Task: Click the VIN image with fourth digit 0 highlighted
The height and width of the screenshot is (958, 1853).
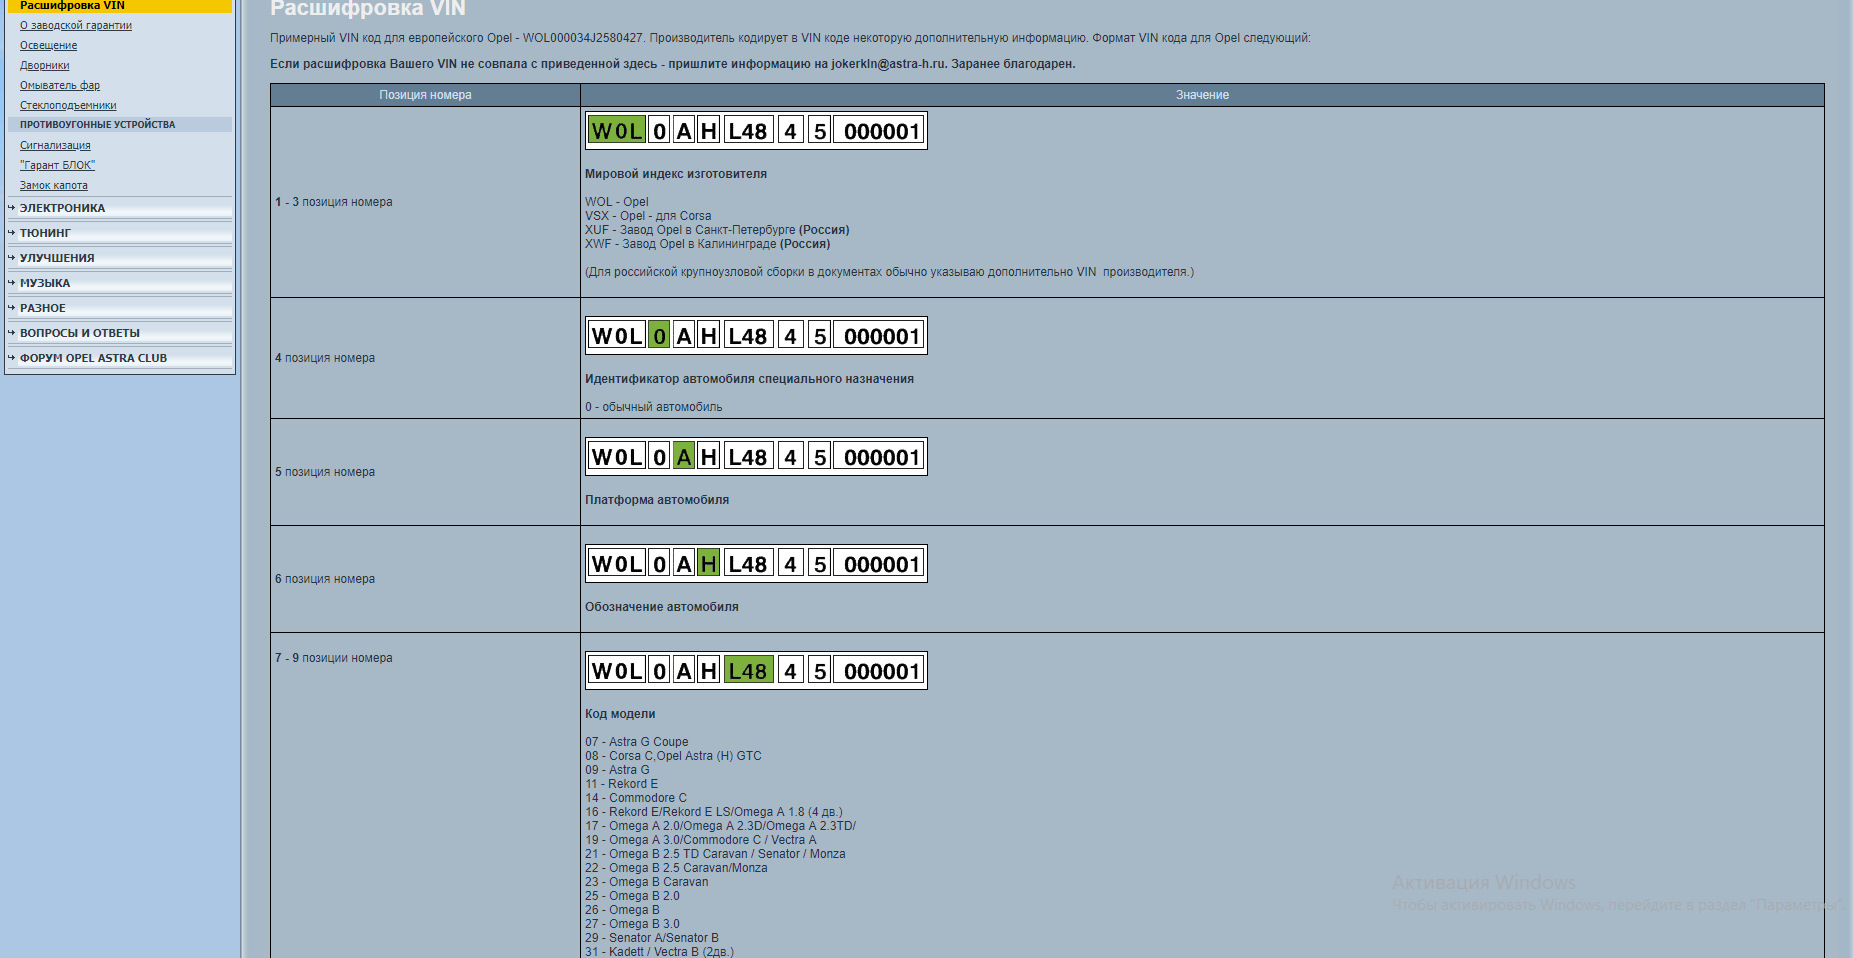Action: (756, 336)
